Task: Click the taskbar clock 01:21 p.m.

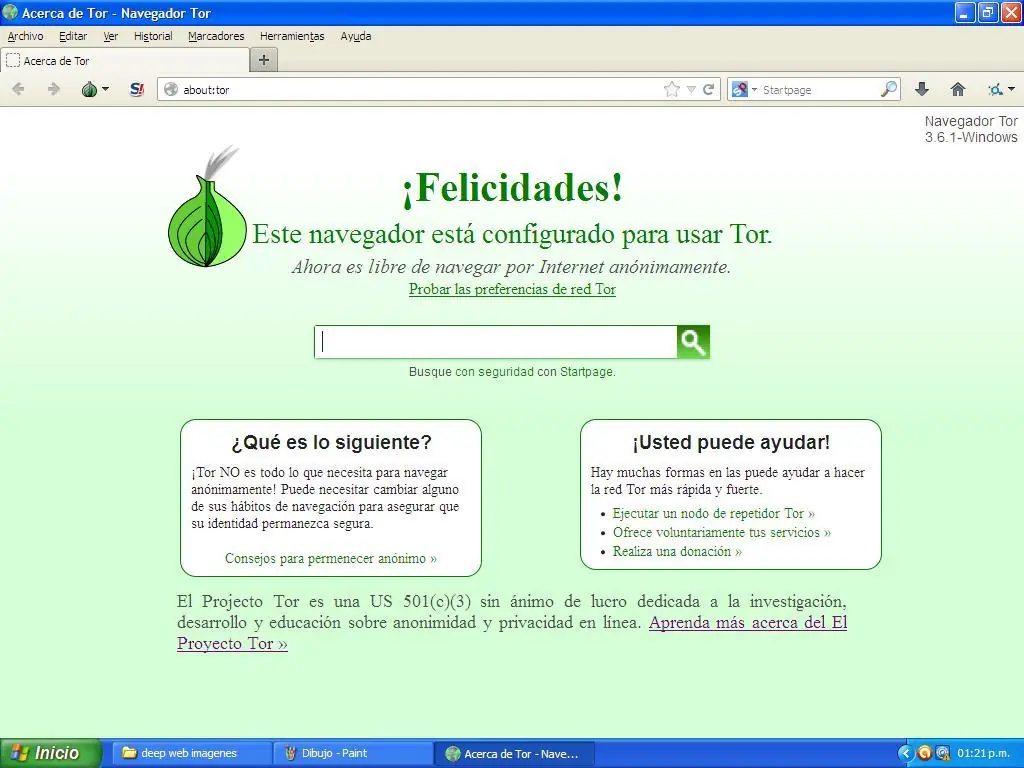Action: (984, 754)
